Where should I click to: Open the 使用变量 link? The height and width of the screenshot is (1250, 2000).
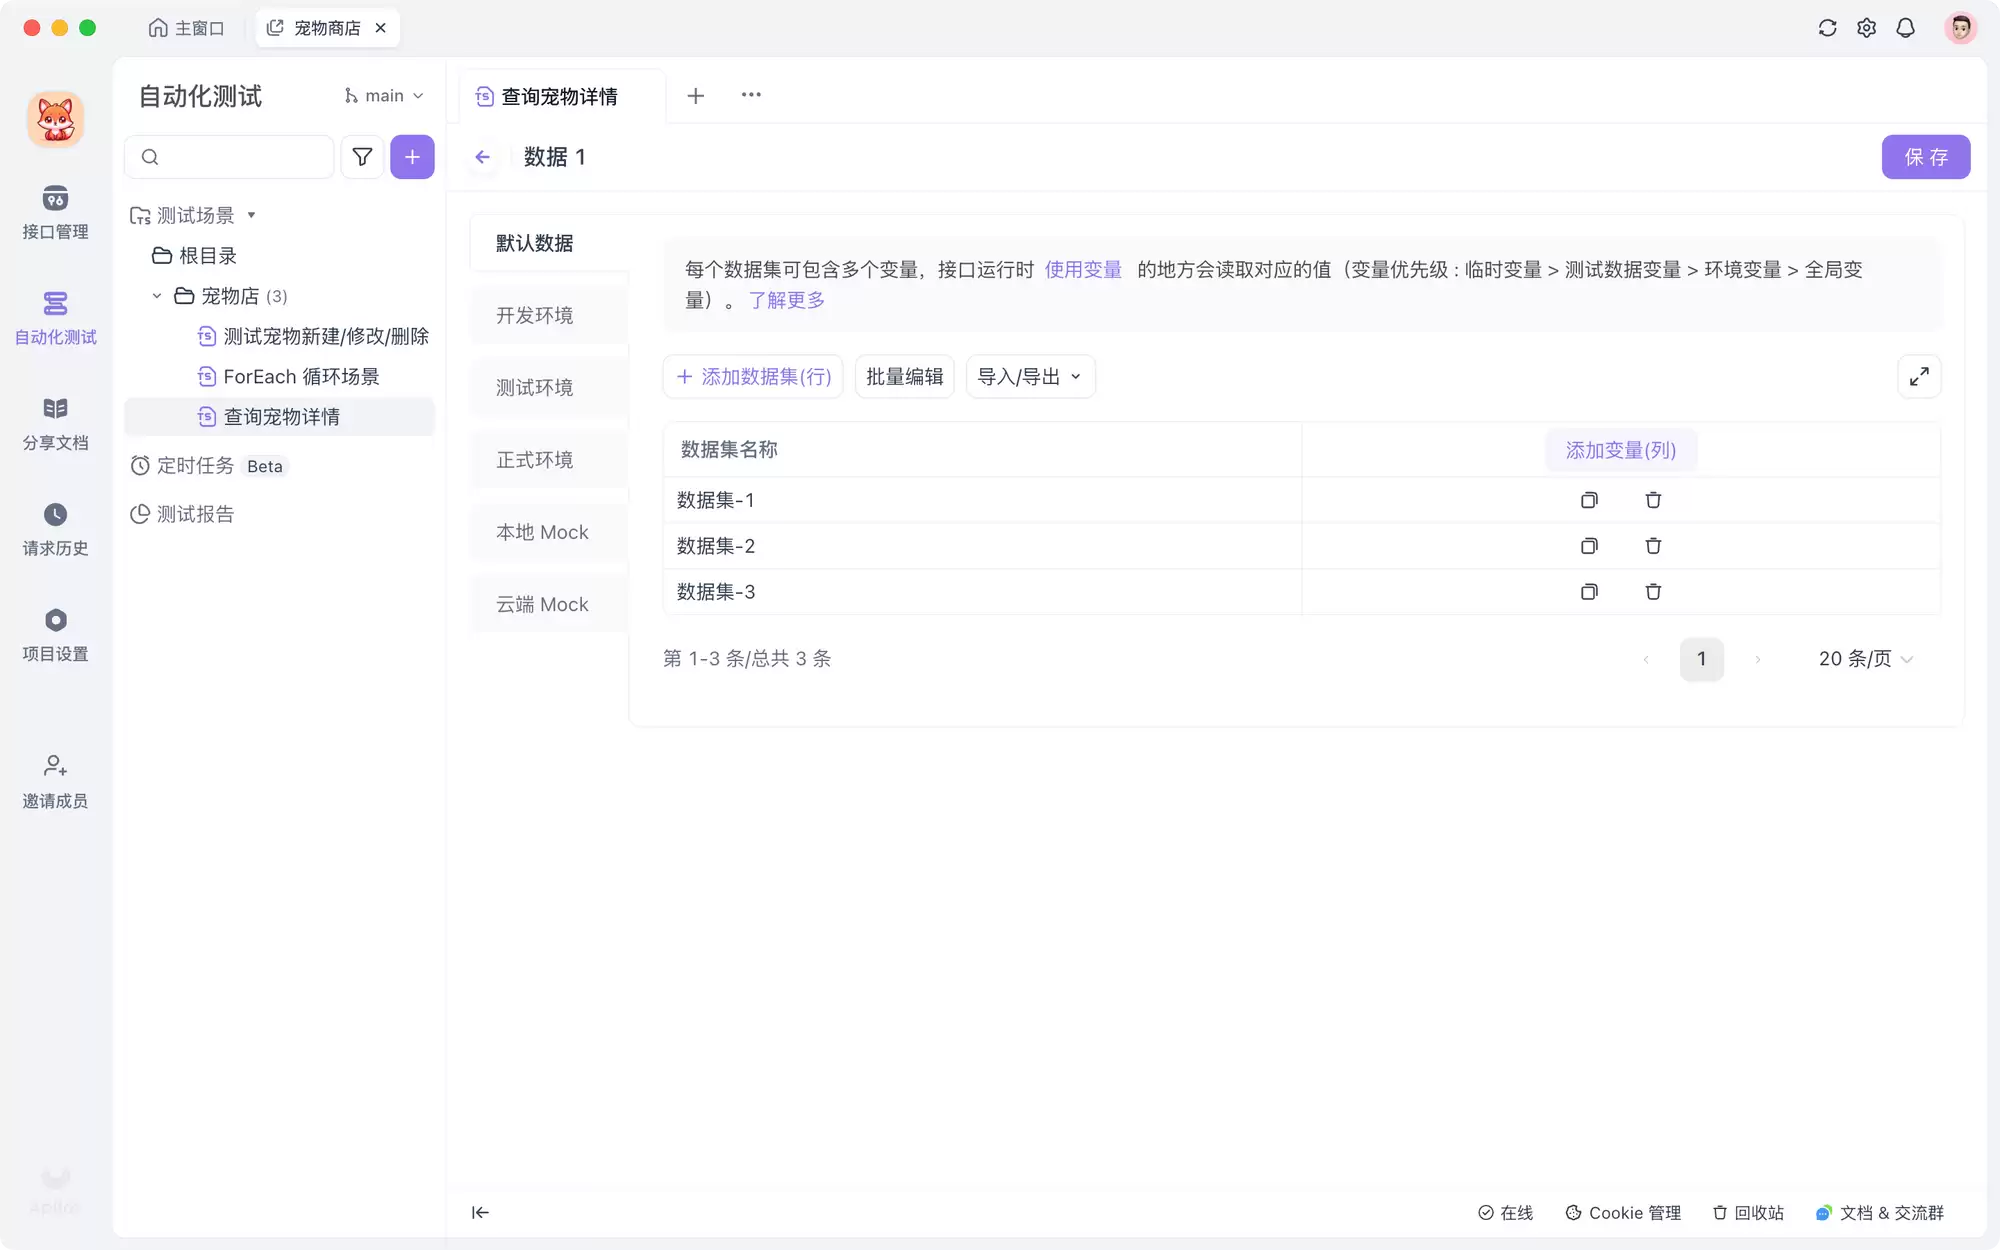pyautogui.click(x=1083, y=269)
